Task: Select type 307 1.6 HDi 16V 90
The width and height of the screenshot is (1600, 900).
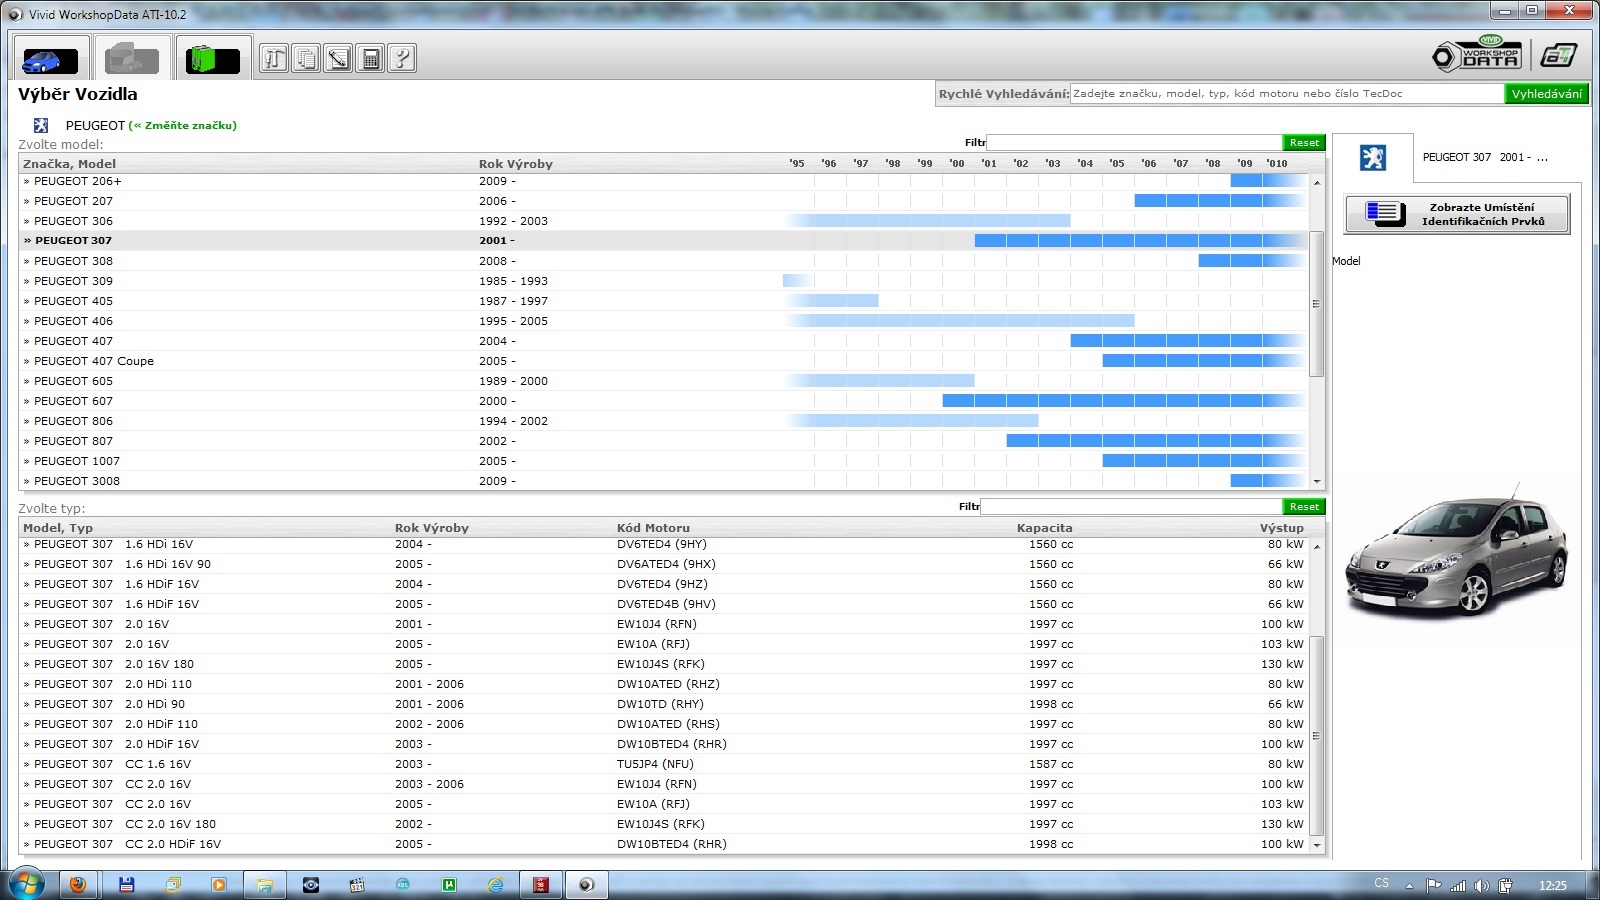Action: click(665, 564)
